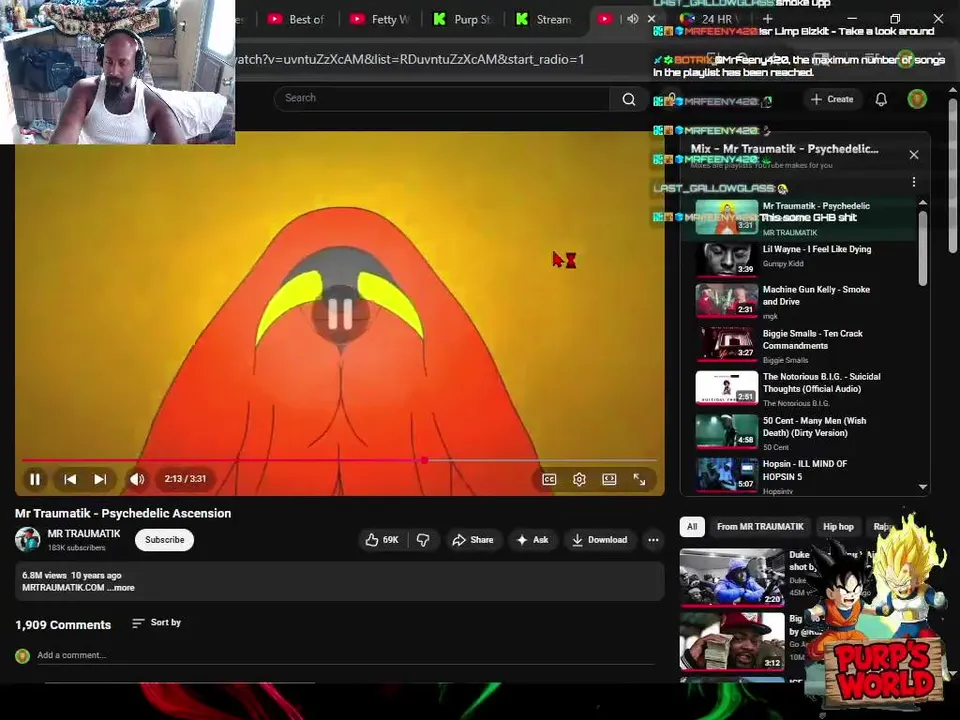This screenshot has height=720, width=960.
Task: Open the Create menu
Action: pos(831,99)
